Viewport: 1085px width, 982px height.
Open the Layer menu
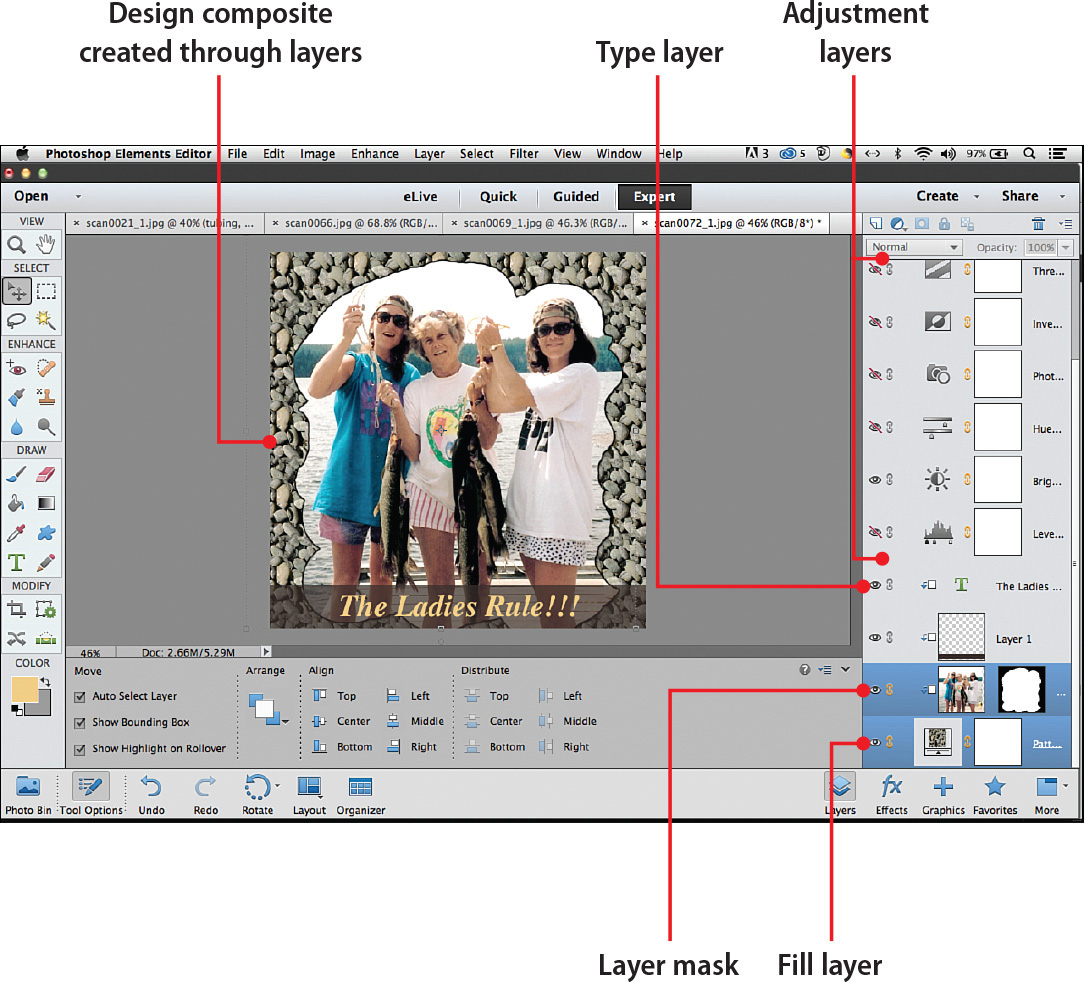click(x=429, y=154)
